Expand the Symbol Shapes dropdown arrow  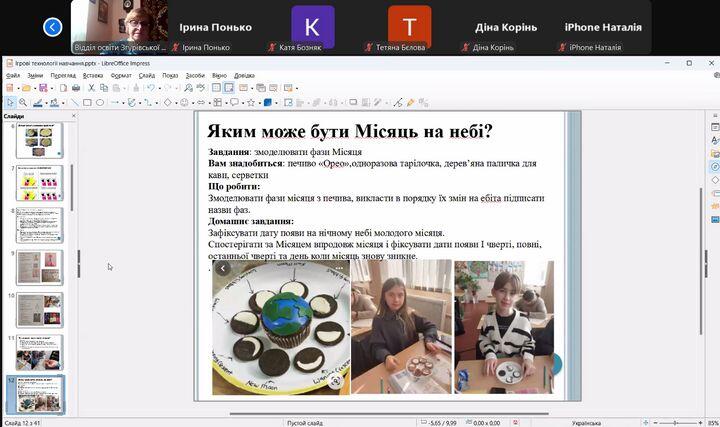click(192, 103)
